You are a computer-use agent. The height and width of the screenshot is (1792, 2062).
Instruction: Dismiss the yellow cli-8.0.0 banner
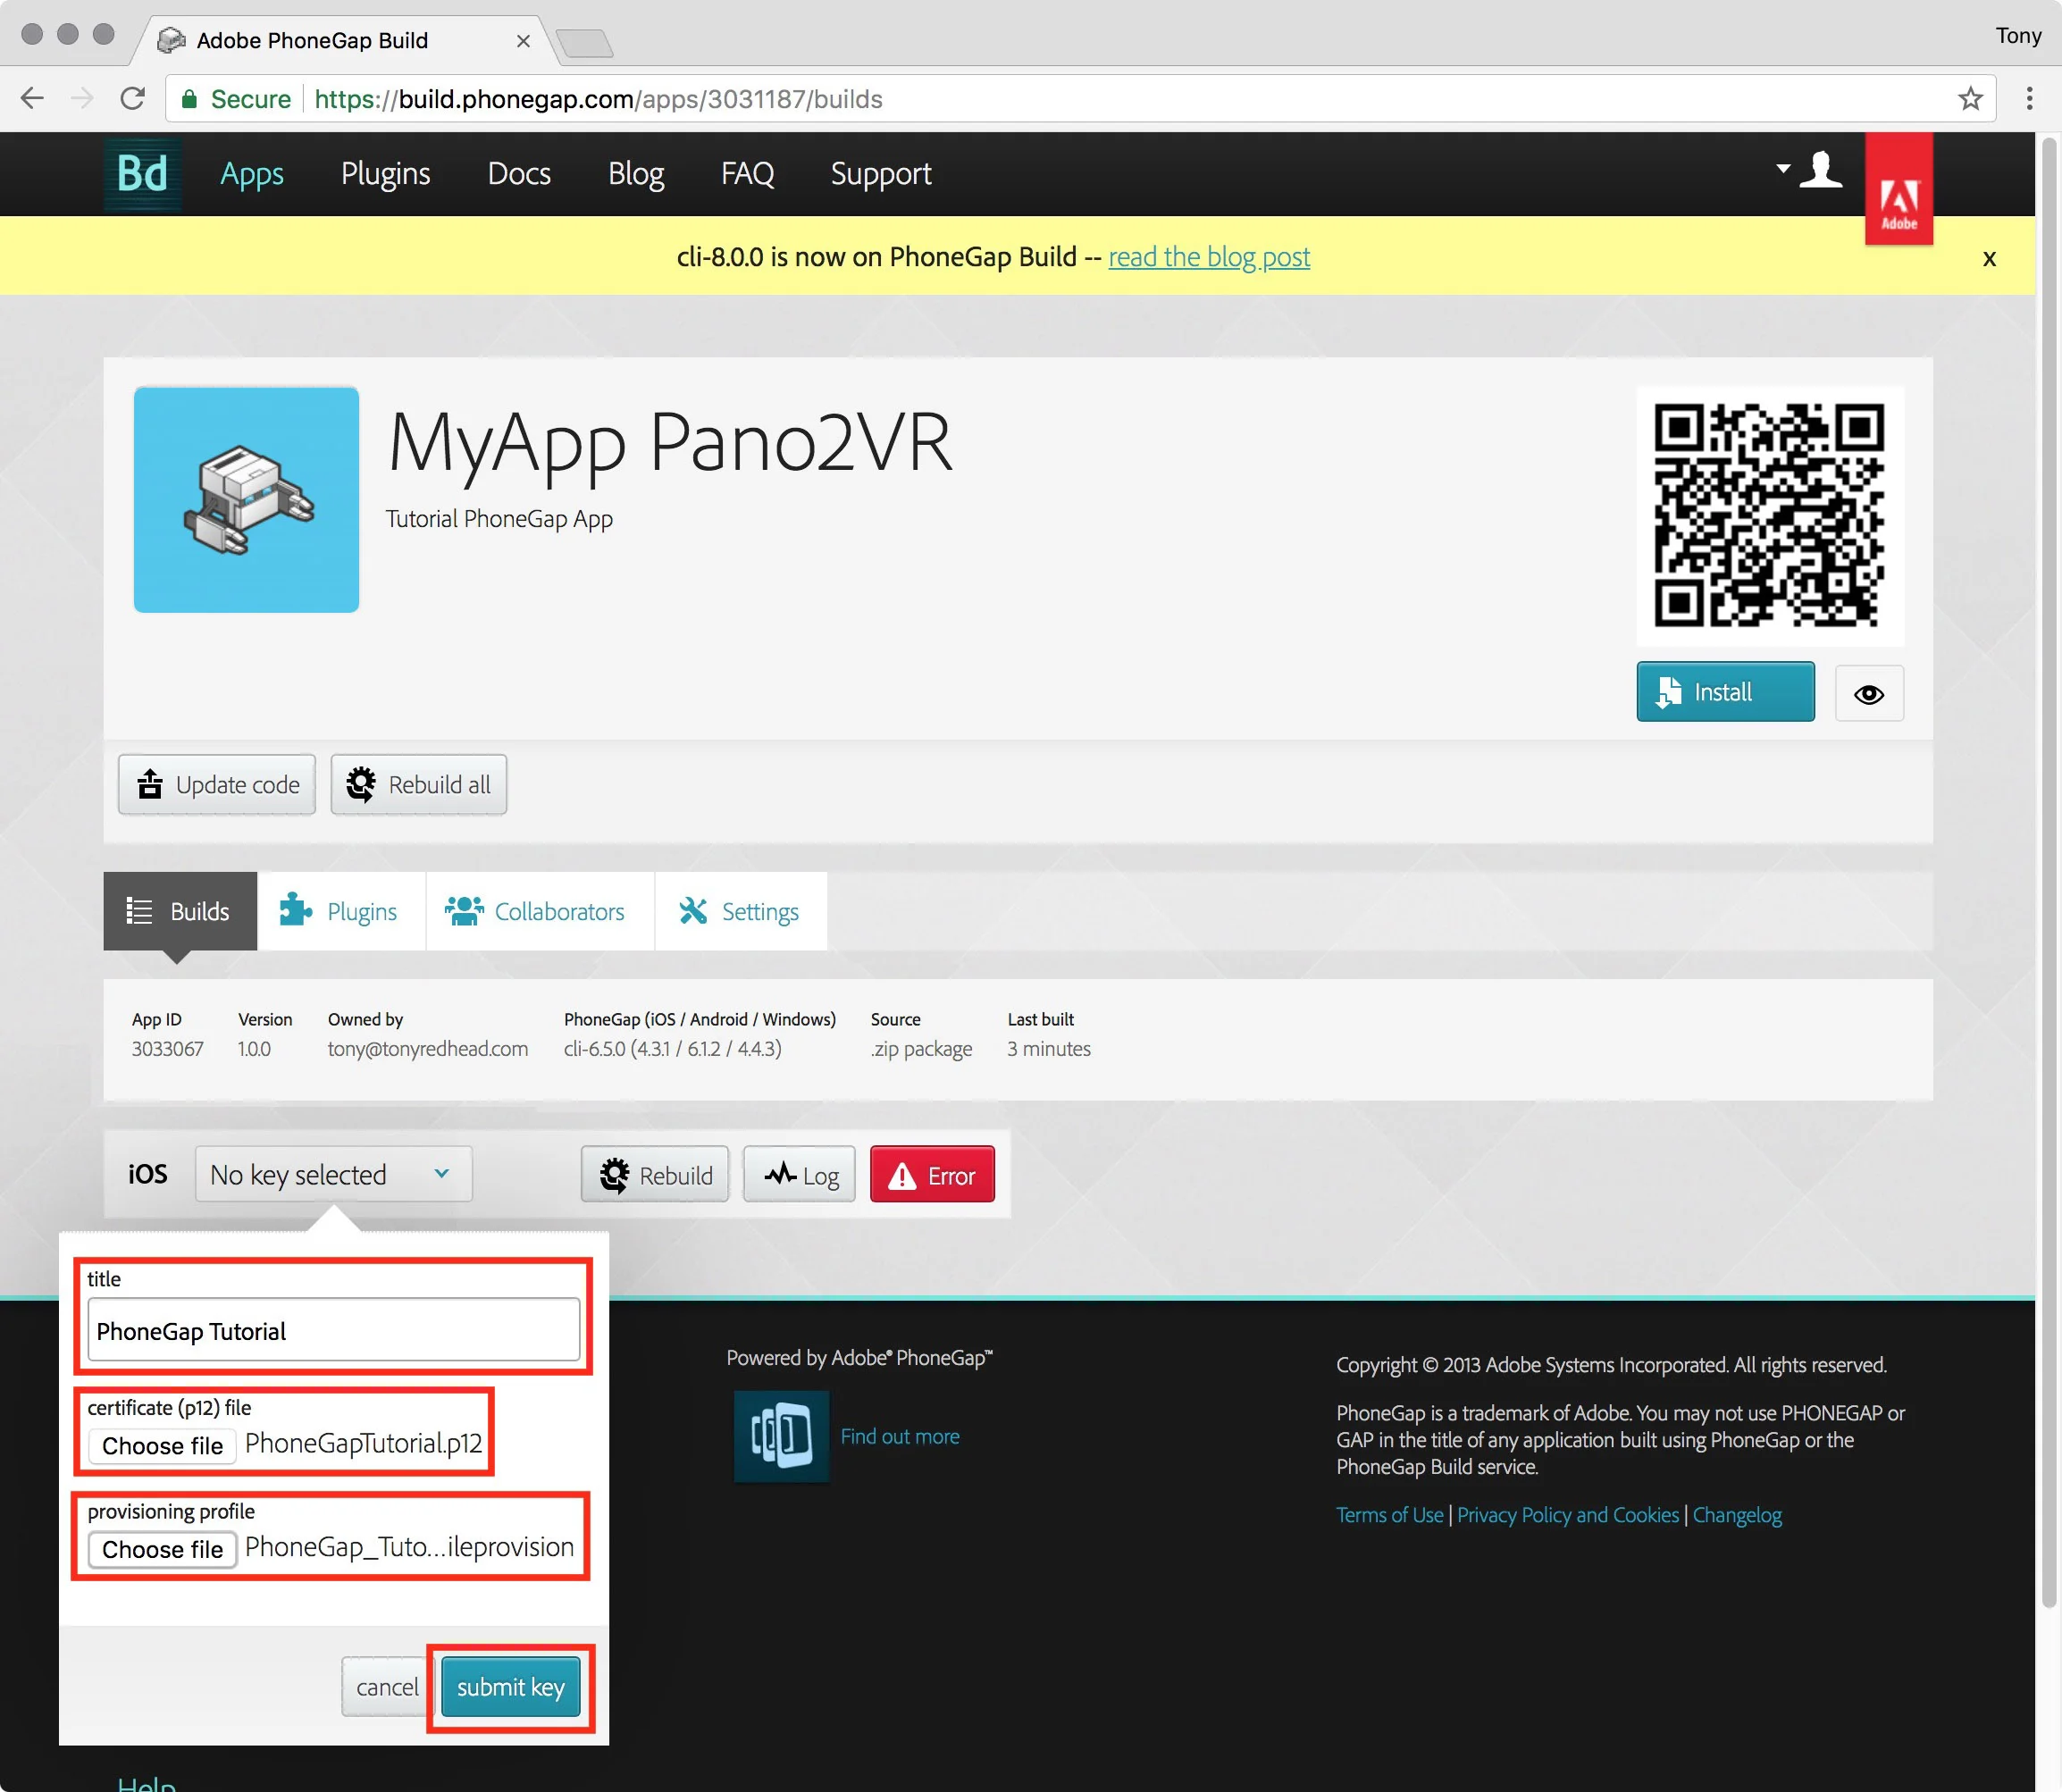click(x=1989, y=258)
